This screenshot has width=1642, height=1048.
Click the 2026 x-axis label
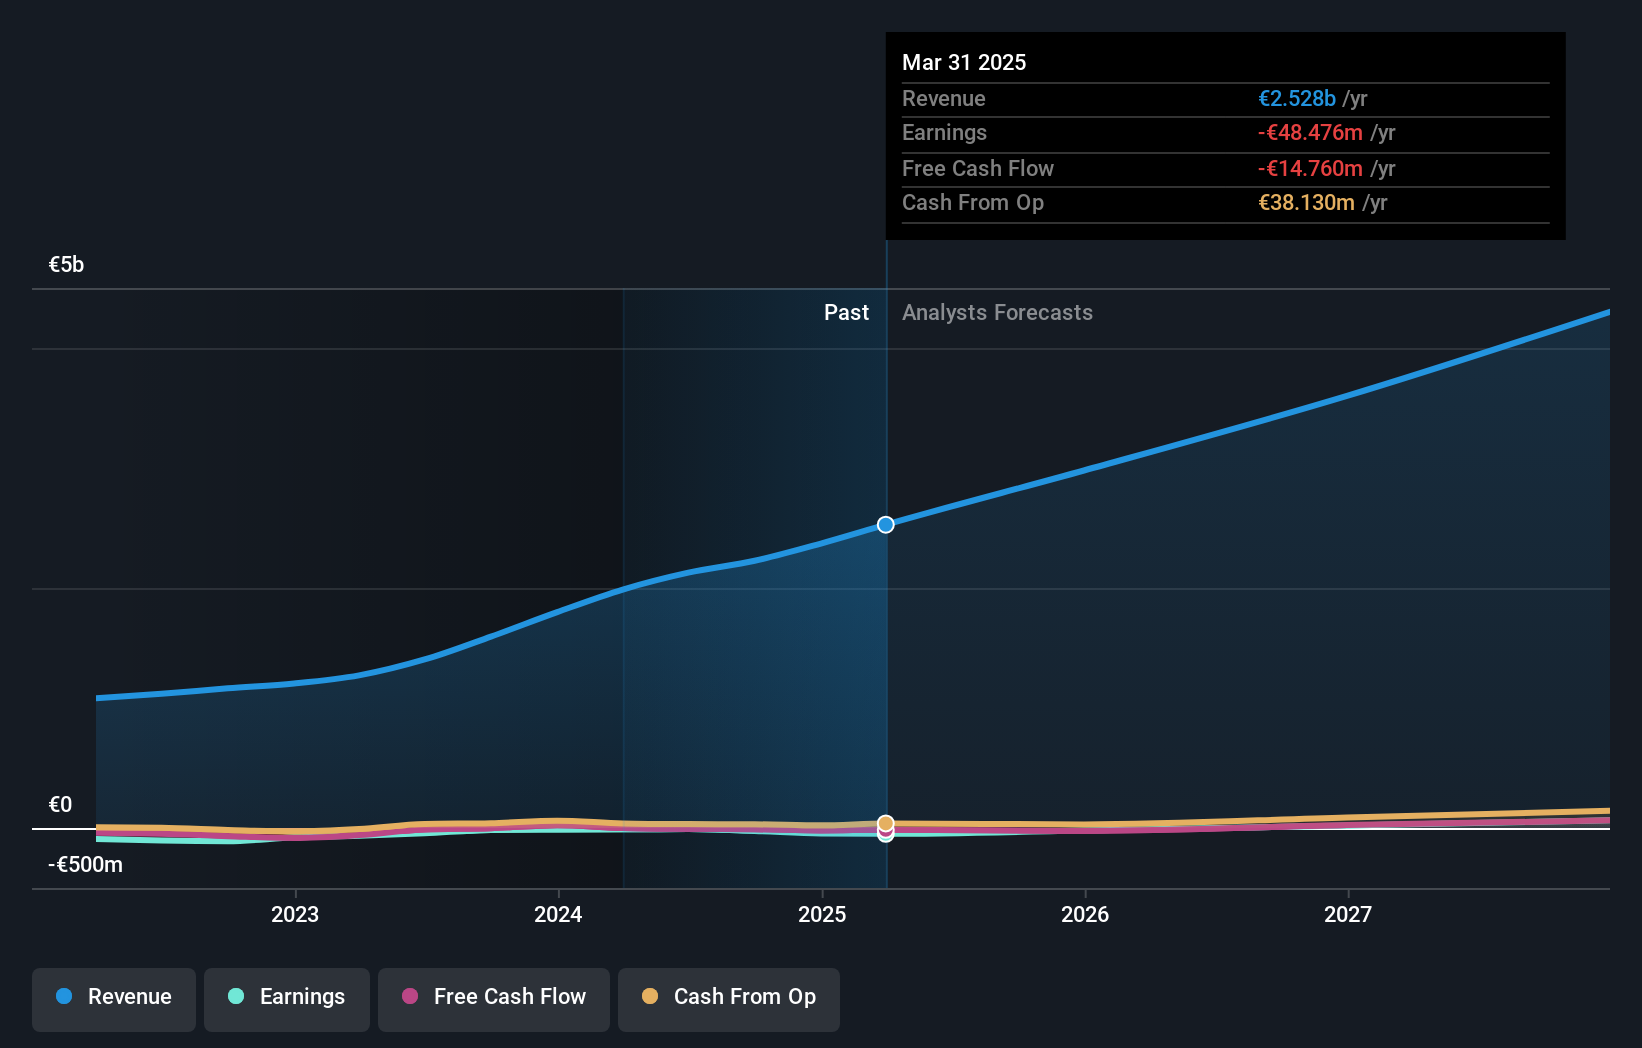pyautogui.click(x=1085, y=914)
